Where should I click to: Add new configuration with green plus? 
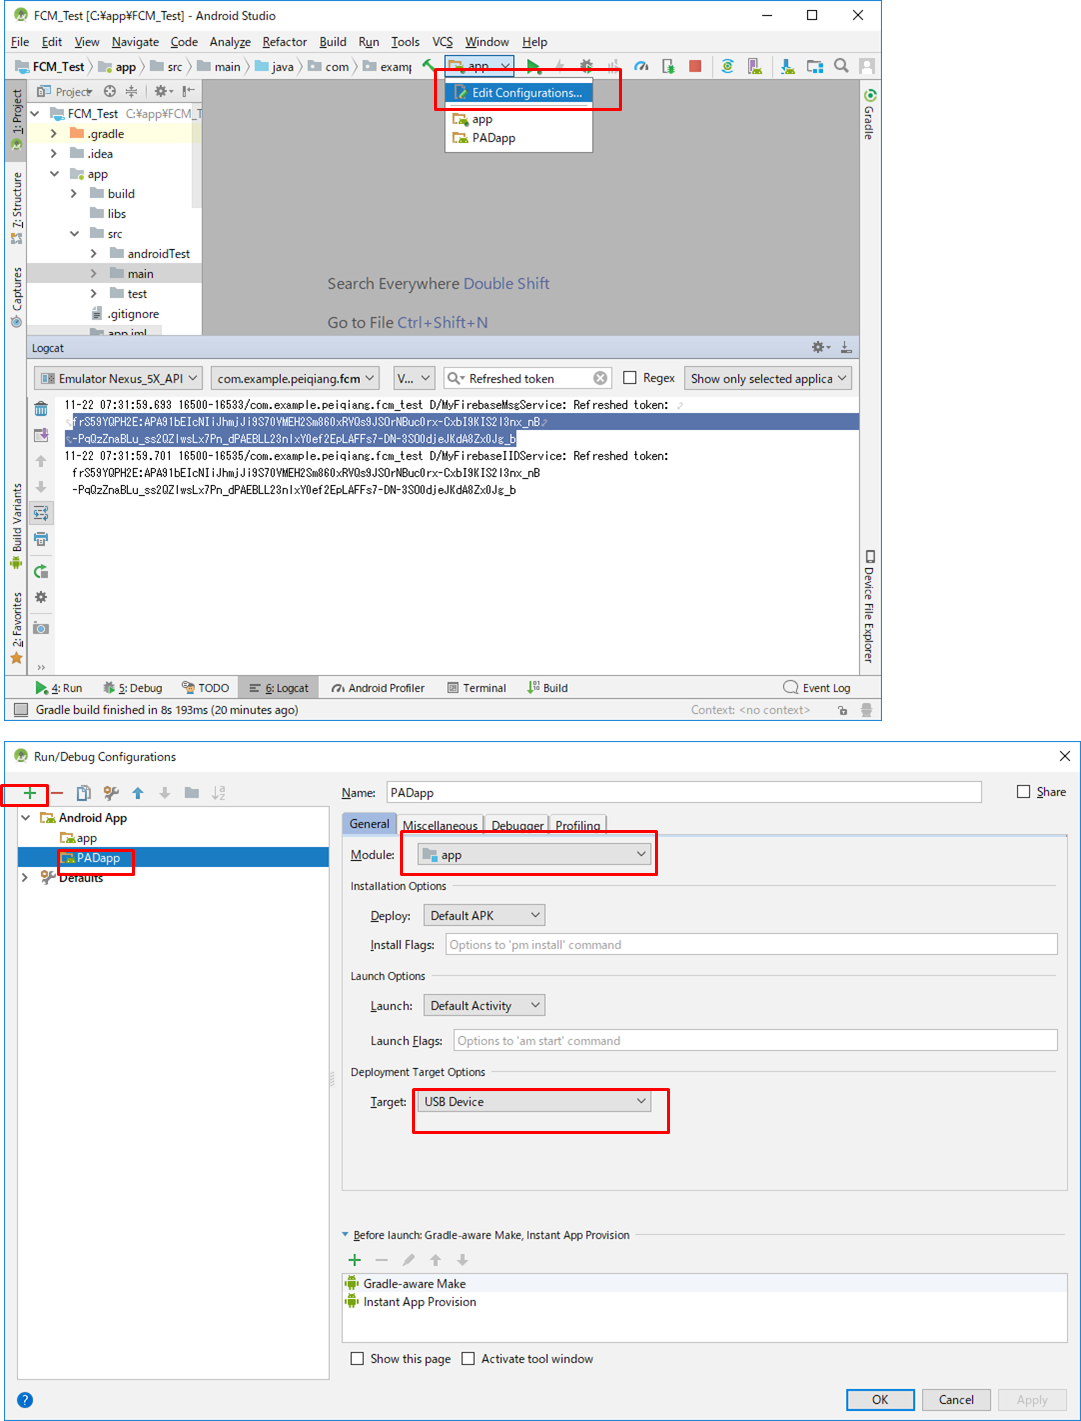[30, 793]
